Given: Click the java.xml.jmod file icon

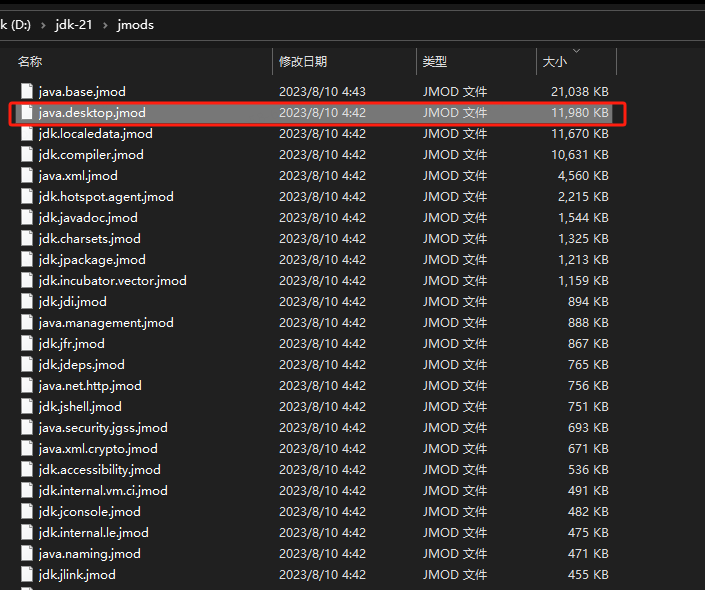Looking at the screenshot, I should [x=27, y=175].
